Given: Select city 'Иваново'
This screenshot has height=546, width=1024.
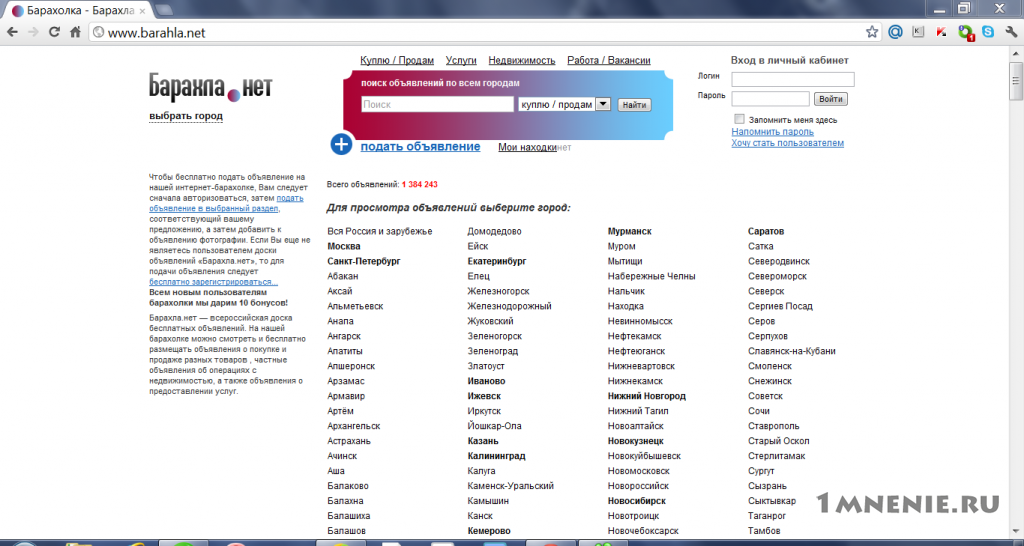Looking at the screenshot, I should click(486, 381).
